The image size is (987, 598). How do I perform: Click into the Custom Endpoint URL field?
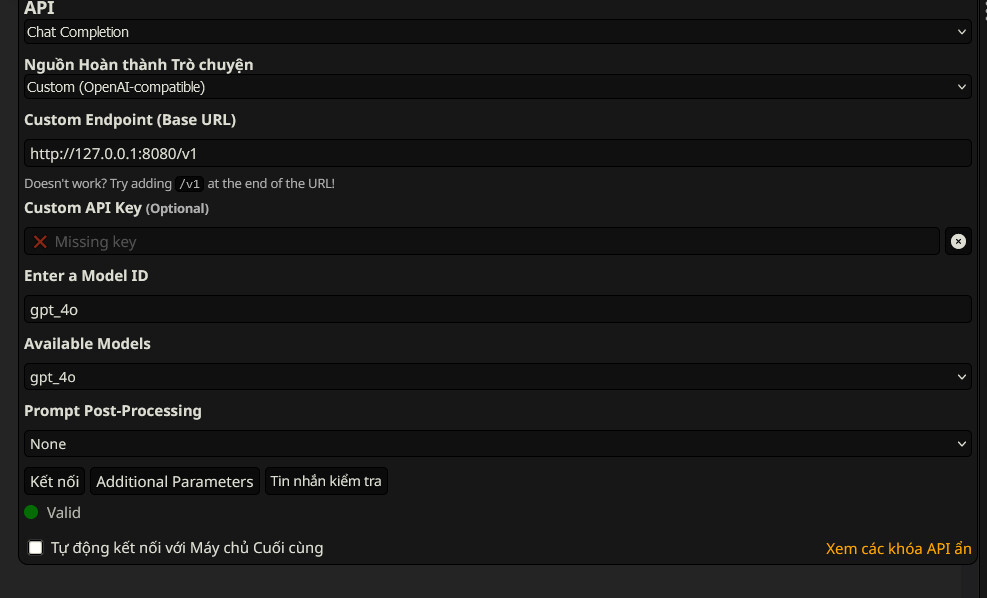[497, 153]
